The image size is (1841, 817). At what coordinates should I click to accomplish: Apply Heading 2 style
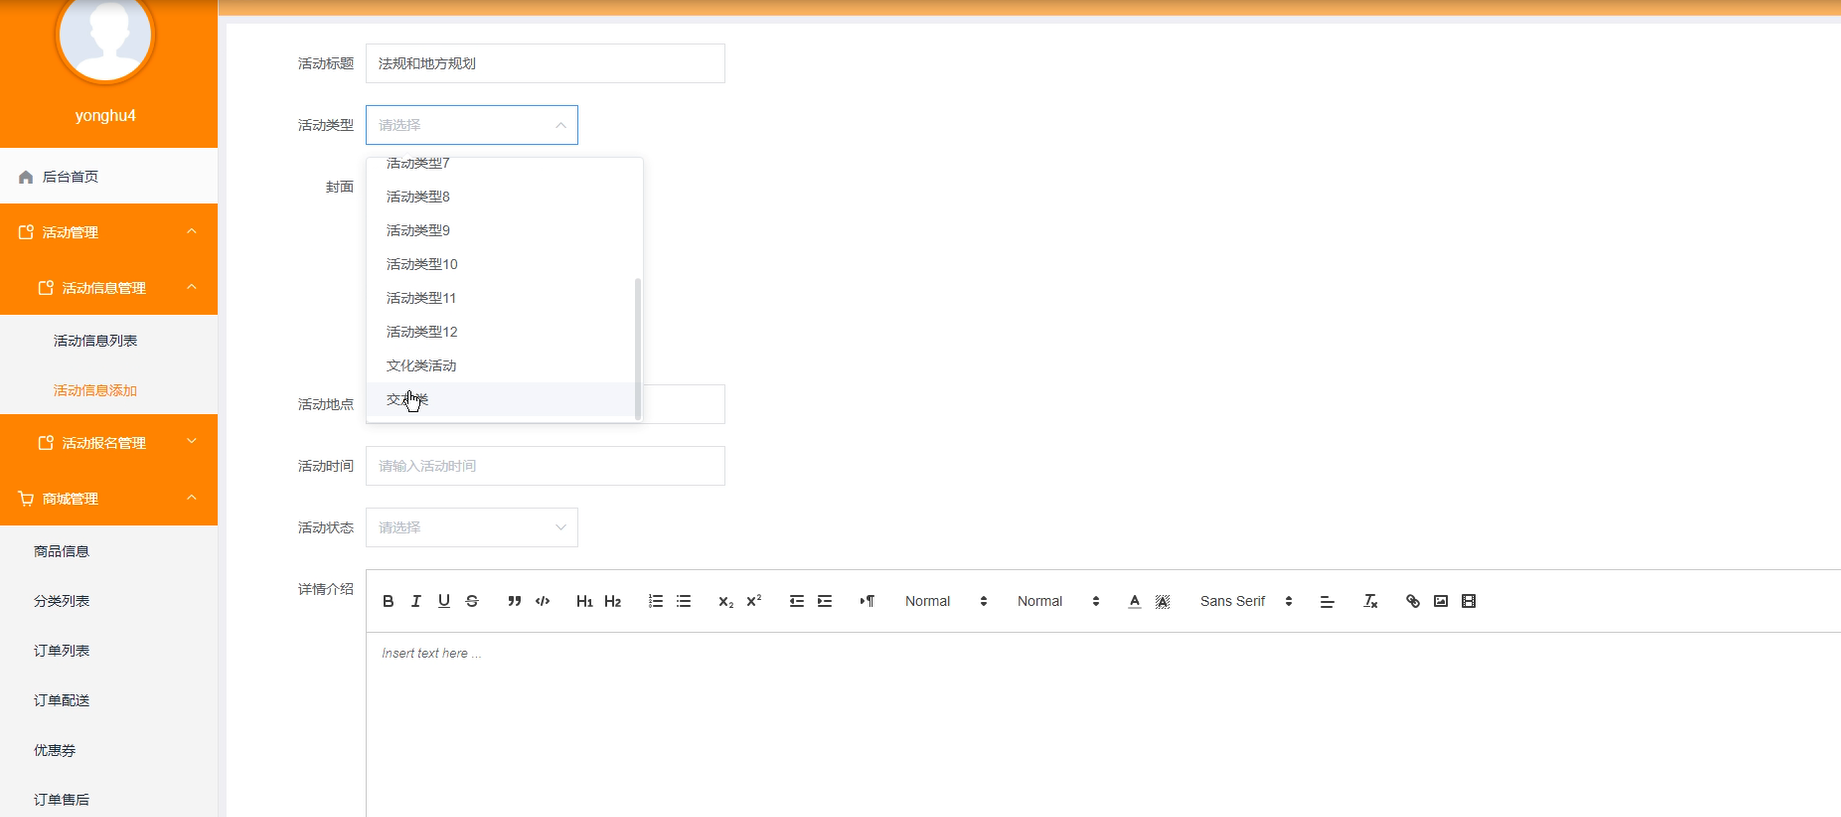tap(612, 601)
